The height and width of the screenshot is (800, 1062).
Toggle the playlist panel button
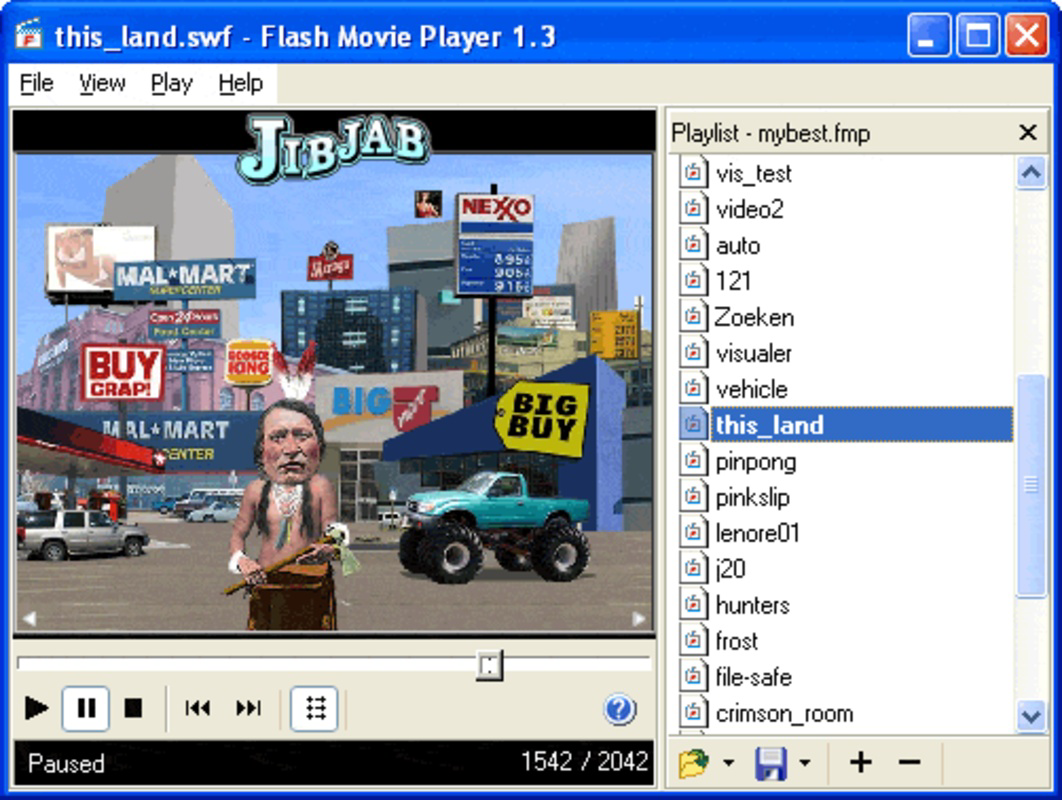pos(314,709)
